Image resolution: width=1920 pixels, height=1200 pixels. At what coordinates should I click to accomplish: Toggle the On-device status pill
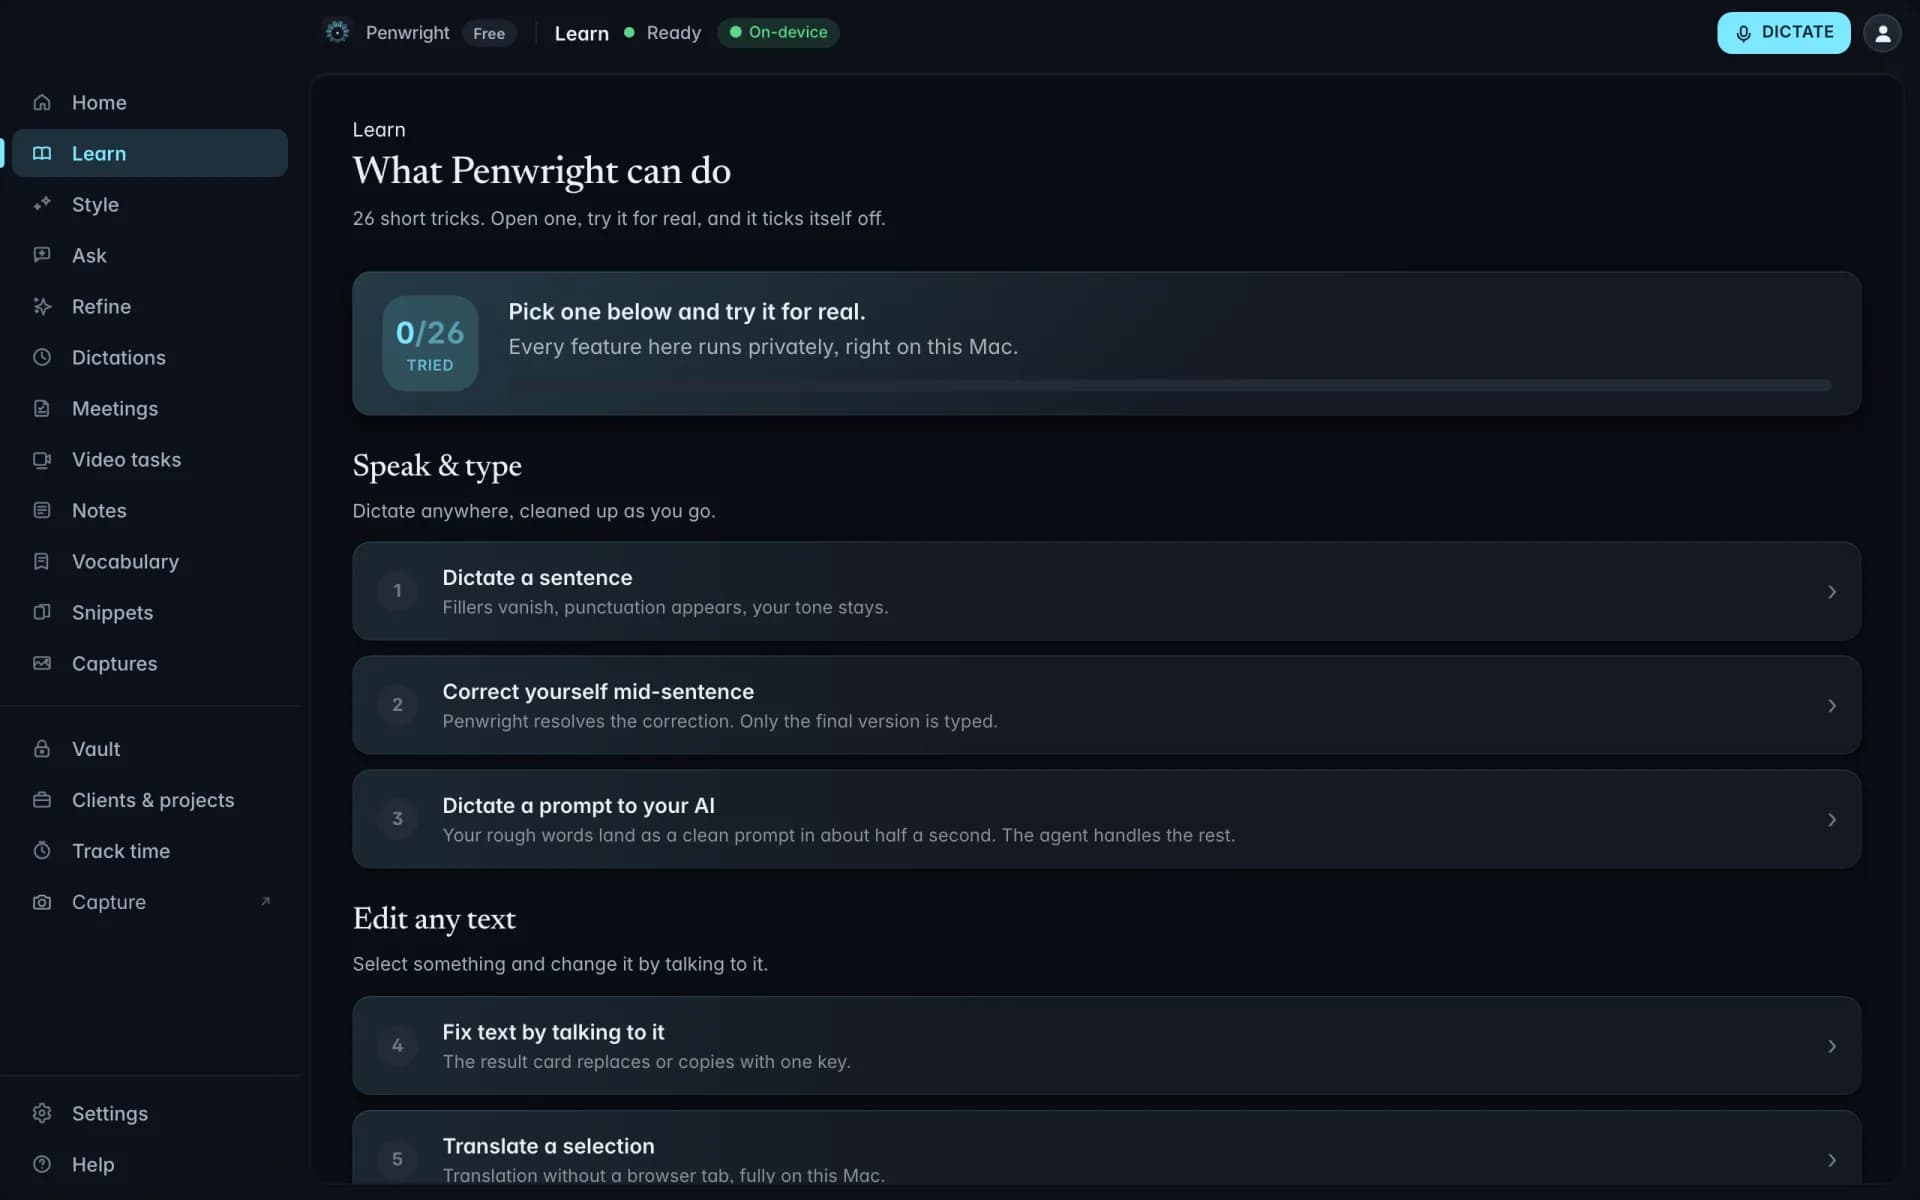click(778, 32)
